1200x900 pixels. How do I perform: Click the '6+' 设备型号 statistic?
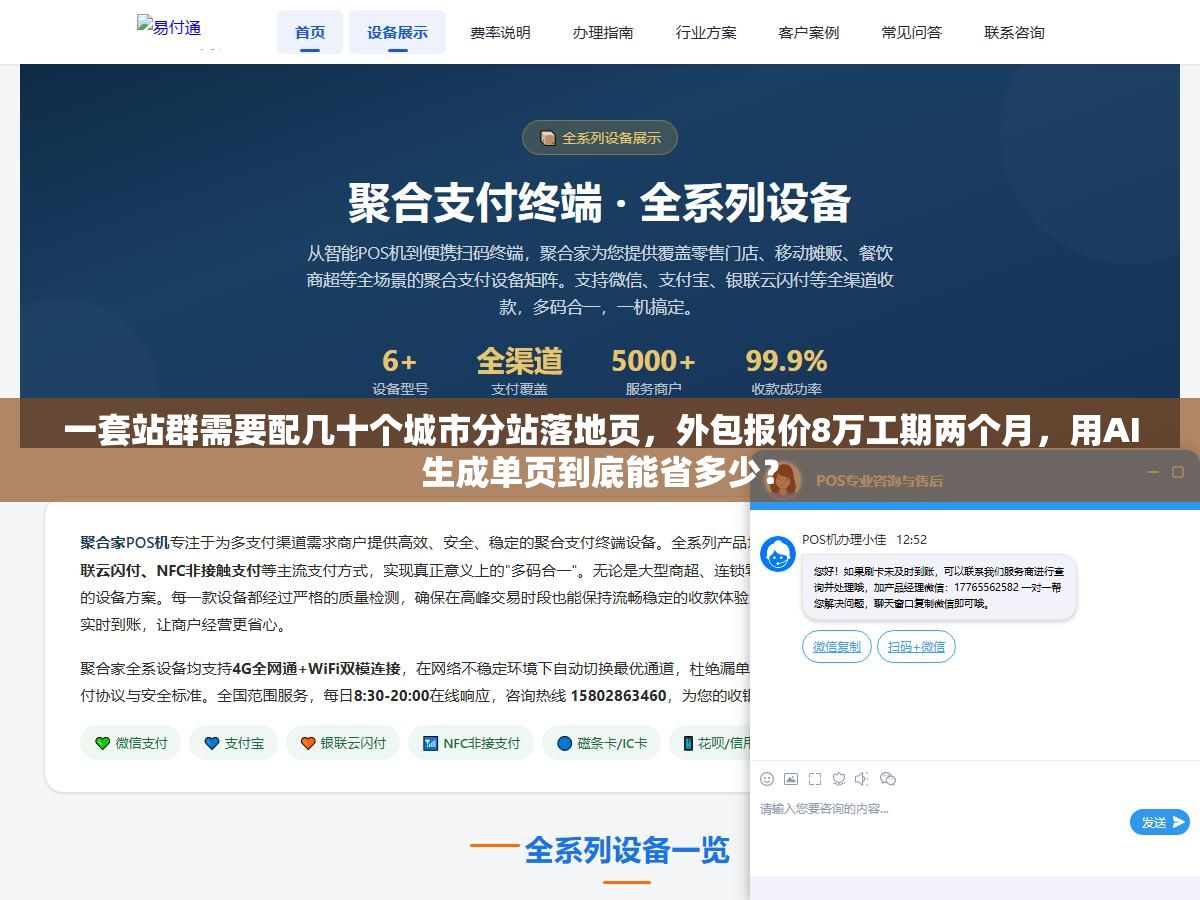(400, 370)
